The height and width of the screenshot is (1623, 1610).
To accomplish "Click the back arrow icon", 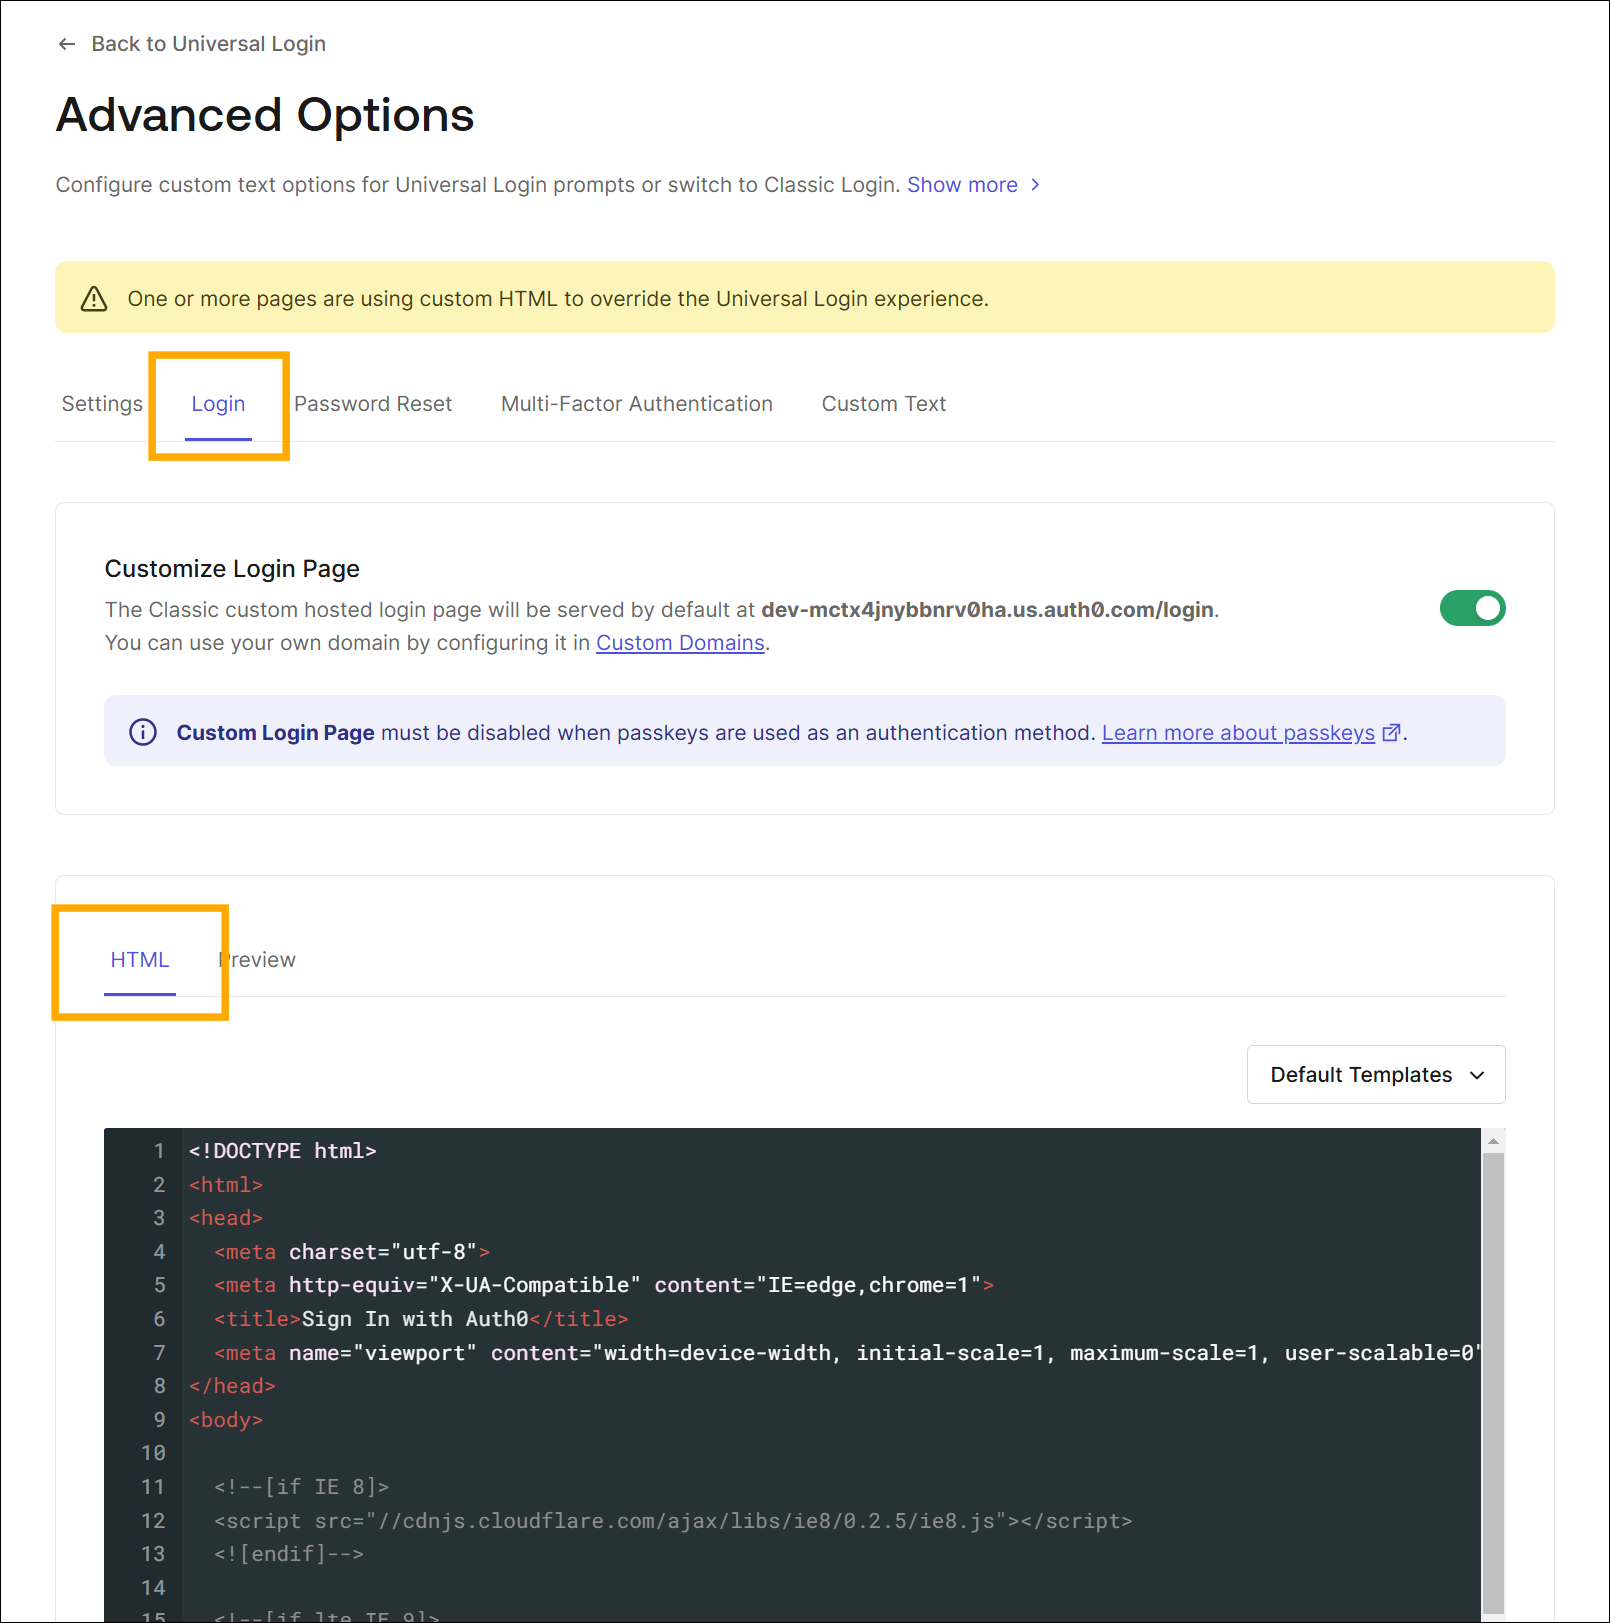I will click(x=66, y=44).
